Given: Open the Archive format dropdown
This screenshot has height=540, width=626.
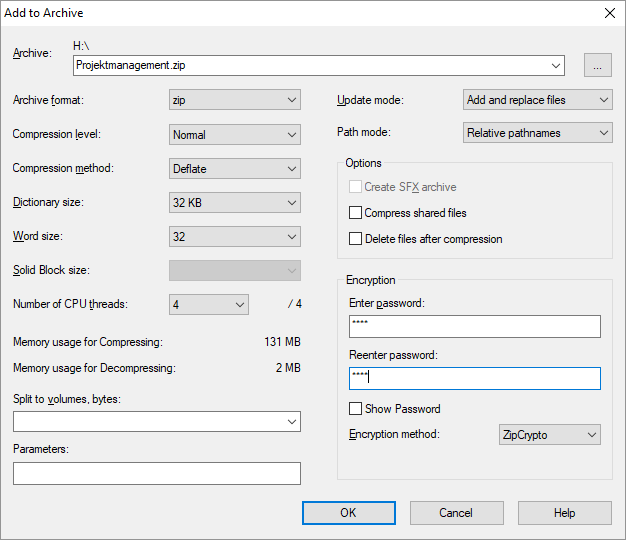Looking at the screenshot, I should pyautogui.click(x=235, y=100).
